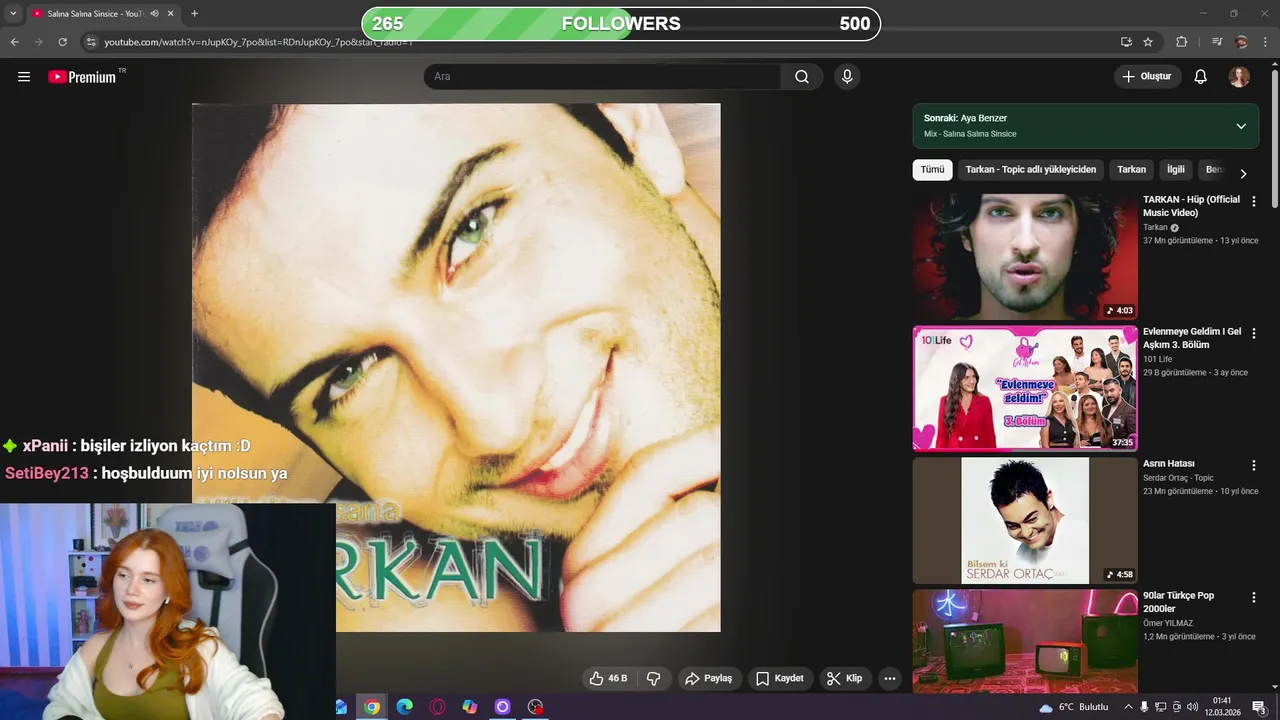The height and width of the screenshot is (720, 1280).
Task: Select the Tarkan filter chip
Action: (1131, 170)
